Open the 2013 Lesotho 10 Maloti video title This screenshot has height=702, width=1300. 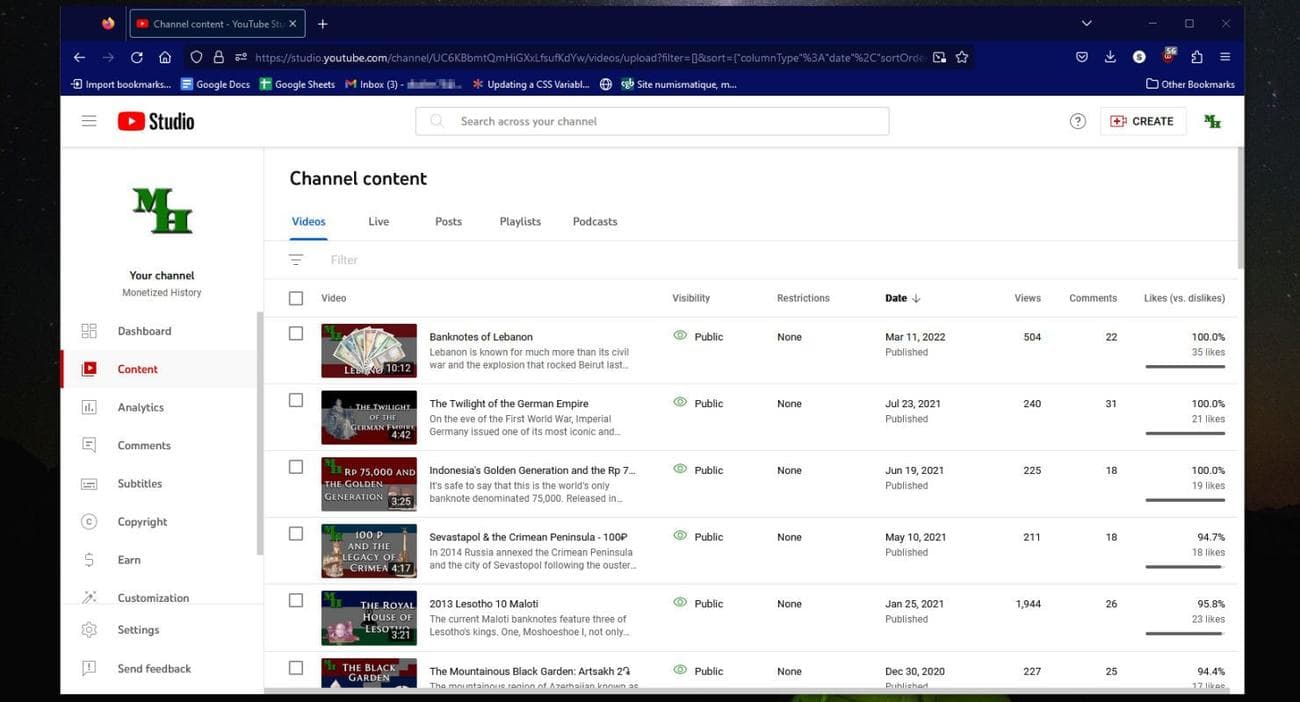(486, 604)
